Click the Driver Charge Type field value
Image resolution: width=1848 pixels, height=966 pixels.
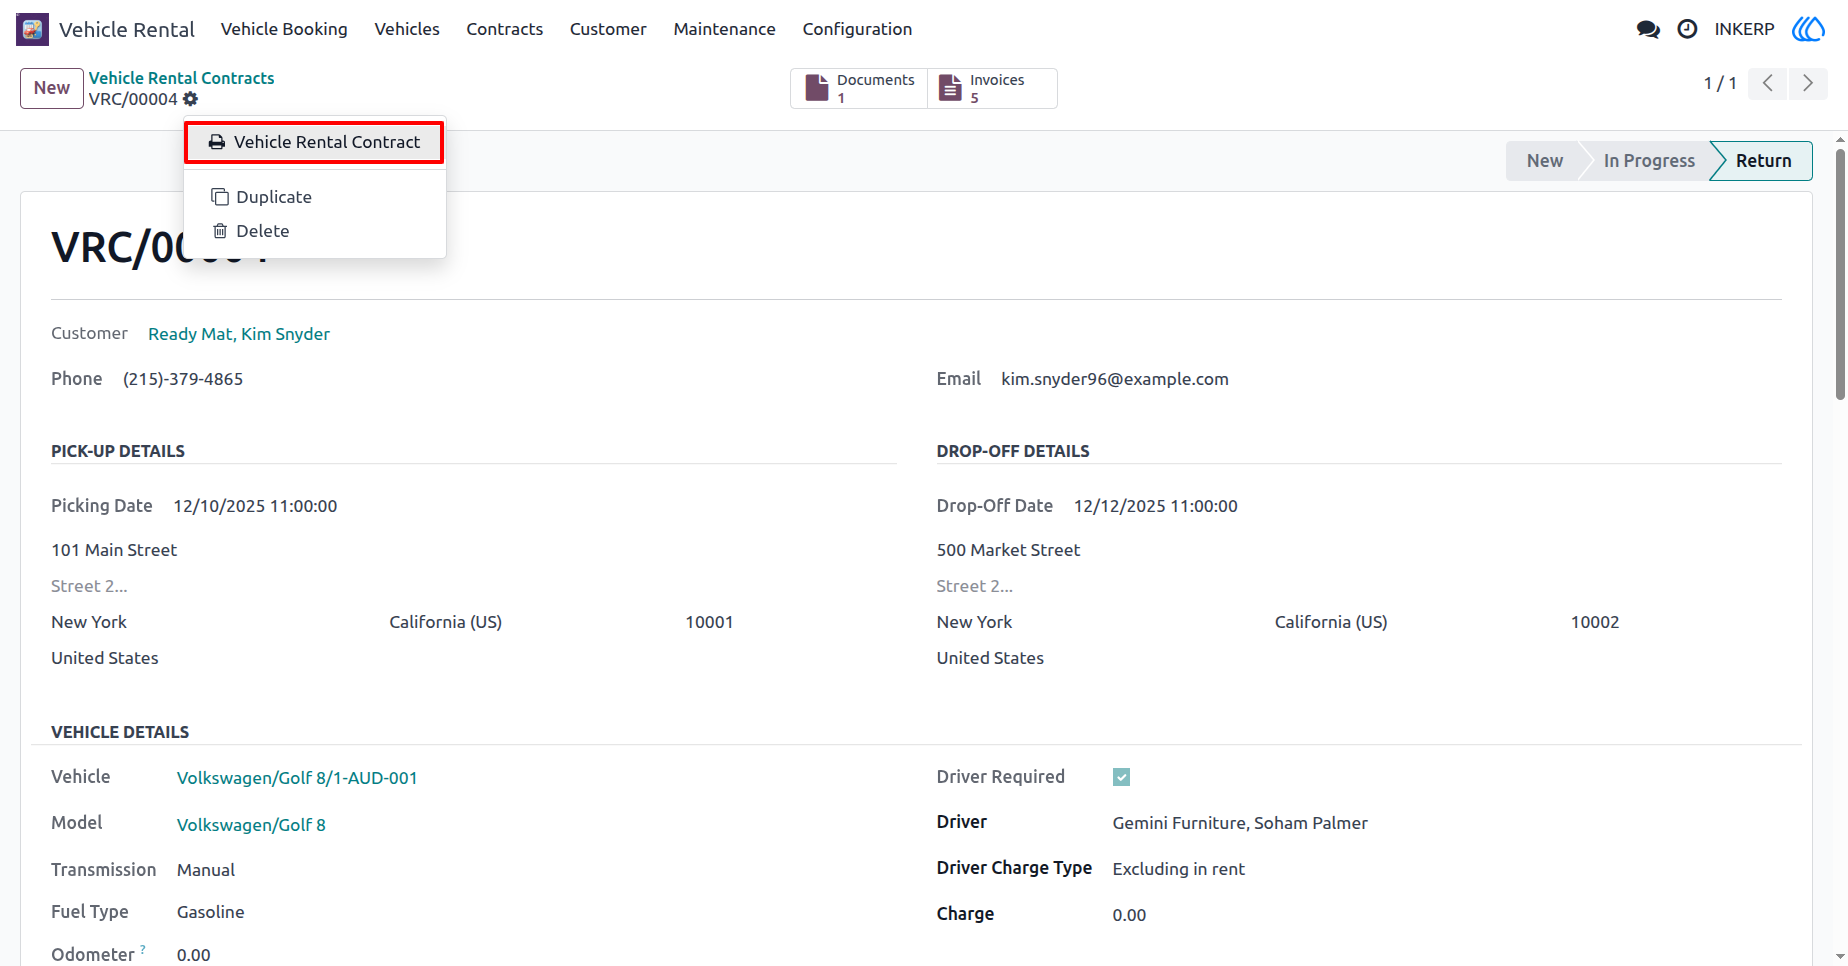pyautogui.click(x=1178, y=869)
